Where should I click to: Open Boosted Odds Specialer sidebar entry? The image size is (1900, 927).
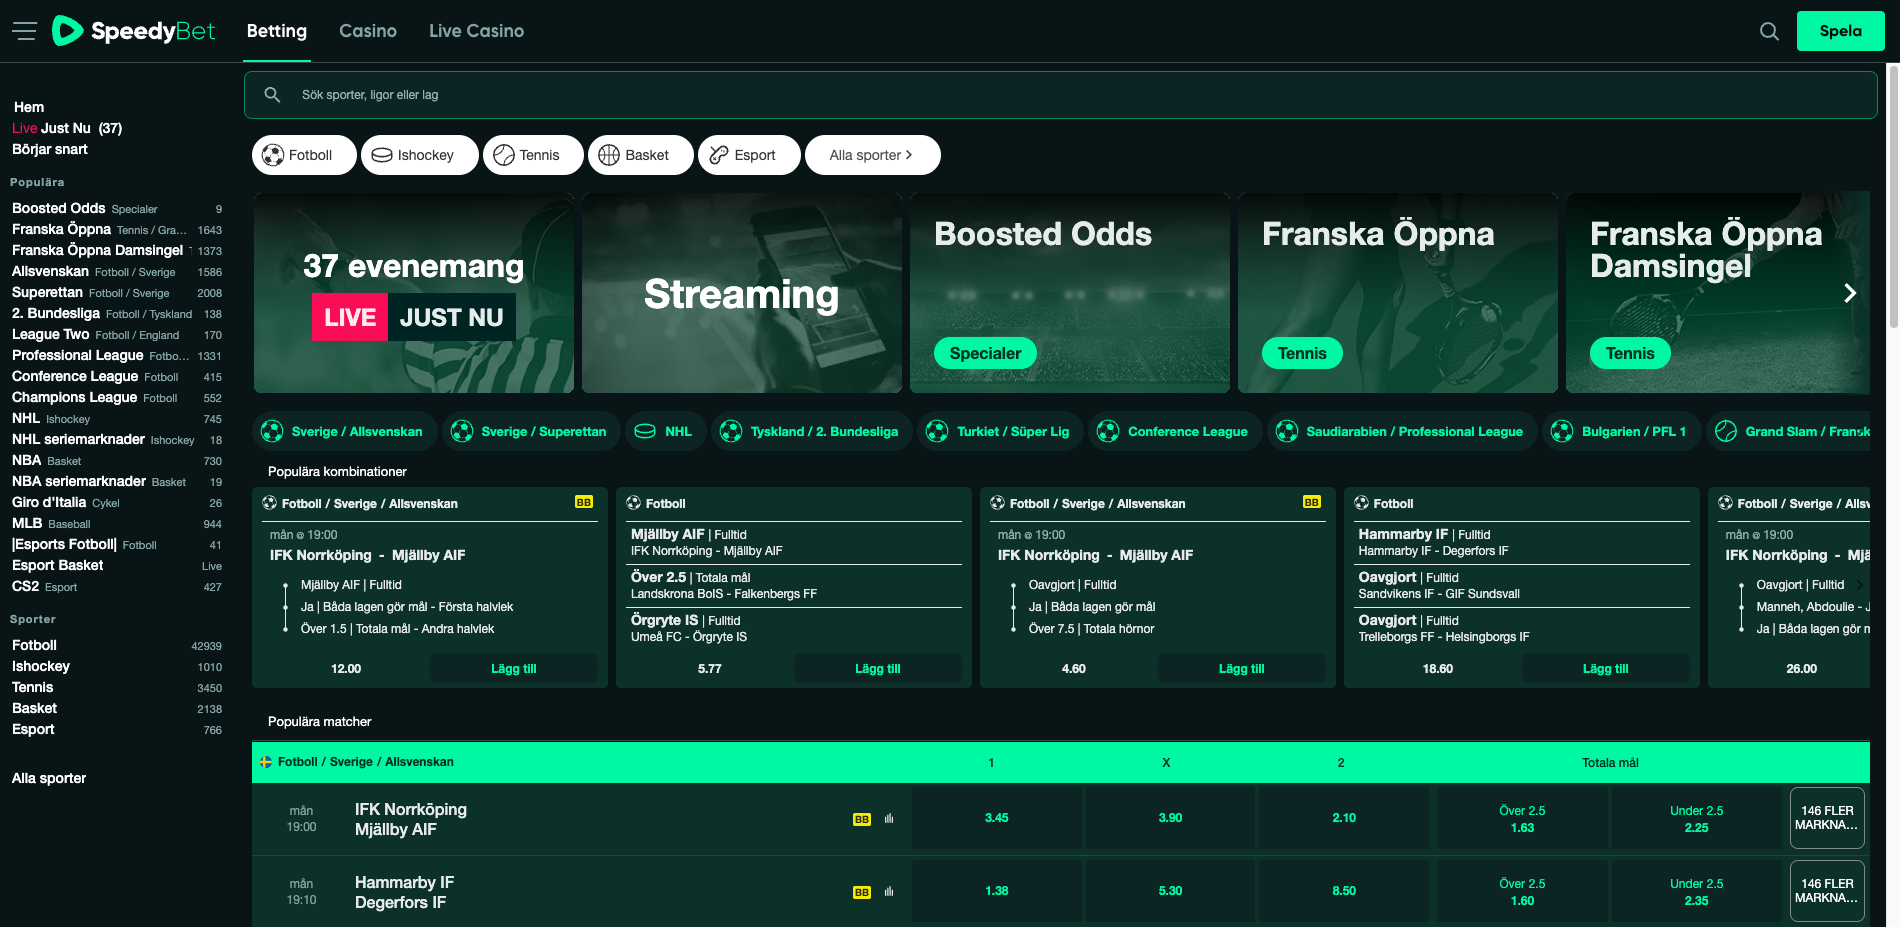click(x=117, y=208)
